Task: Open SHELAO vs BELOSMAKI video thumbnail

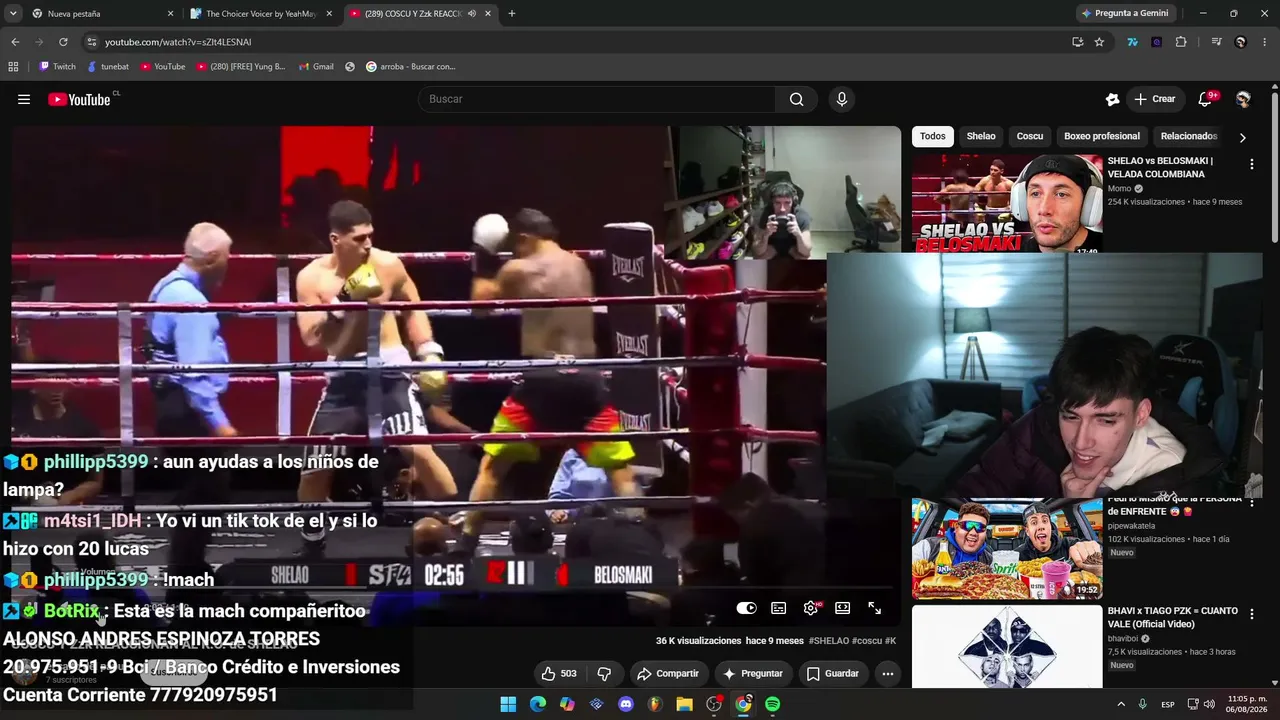Action: [x=1007, y=203]
